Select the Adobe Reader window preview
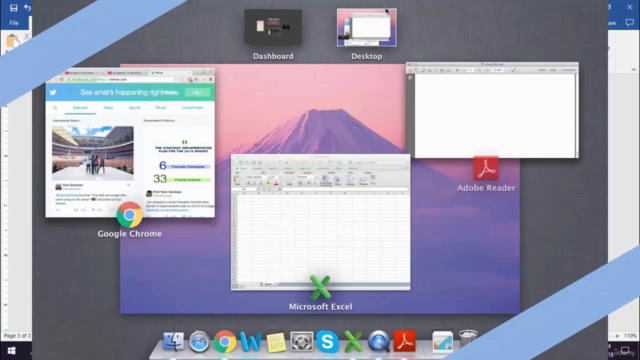Image resolution: width=640 pixels, height=360 pixels. tap(492, 110)
